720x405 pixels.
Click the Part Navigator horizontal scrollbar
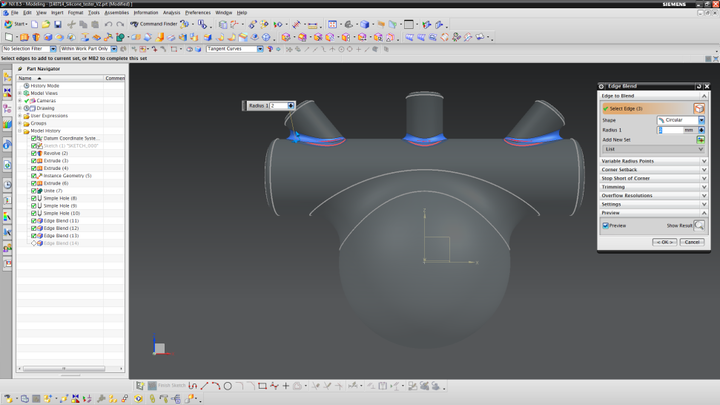[64, 368]
